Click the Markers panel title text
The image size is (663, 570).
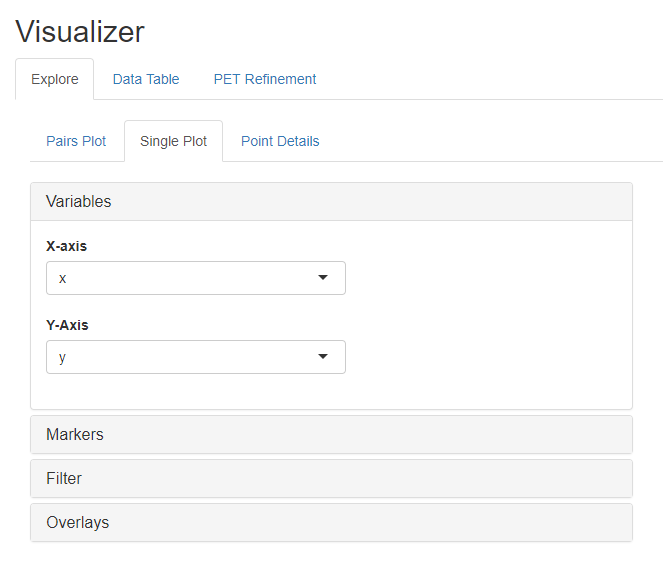(75, 435)
